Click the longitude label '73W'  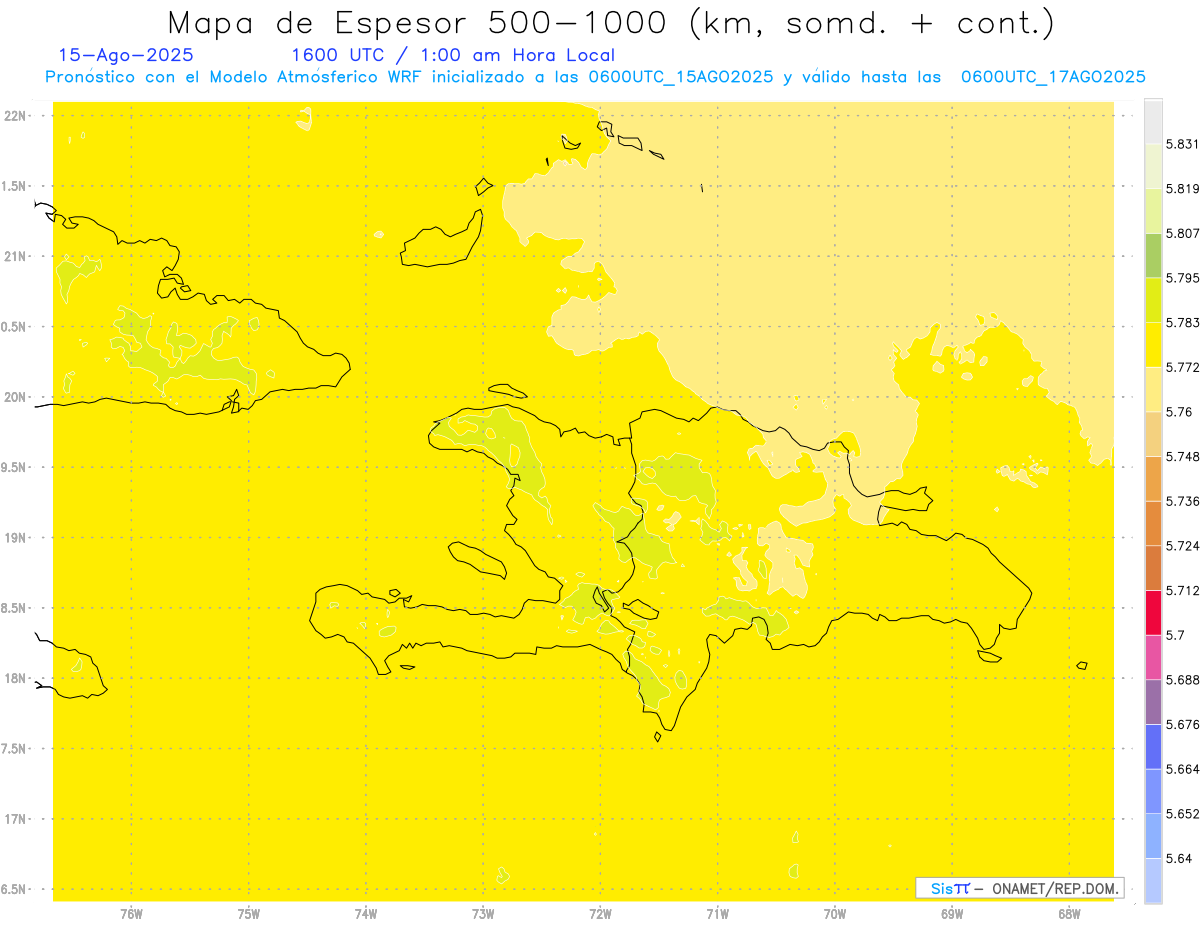(483, 914)
